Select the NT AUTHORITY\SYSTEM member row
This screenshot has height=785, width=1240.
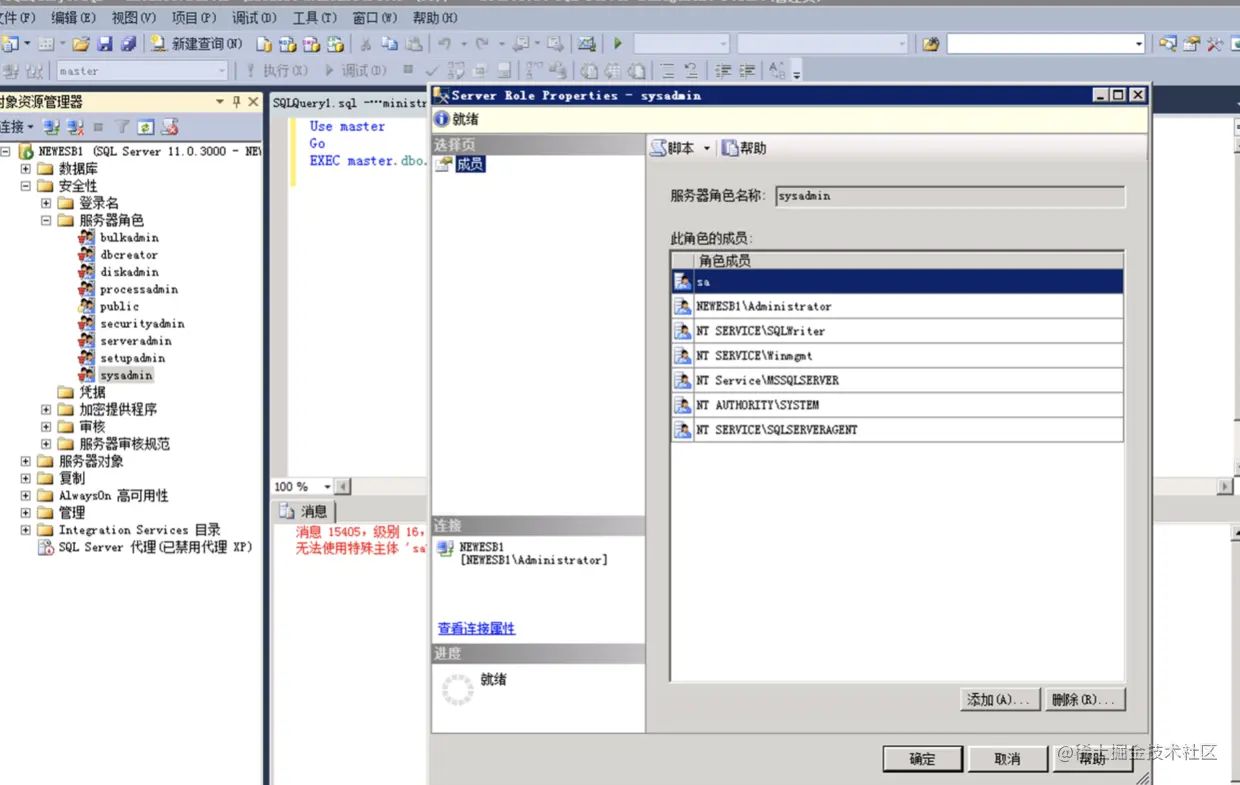coord(897,405)
